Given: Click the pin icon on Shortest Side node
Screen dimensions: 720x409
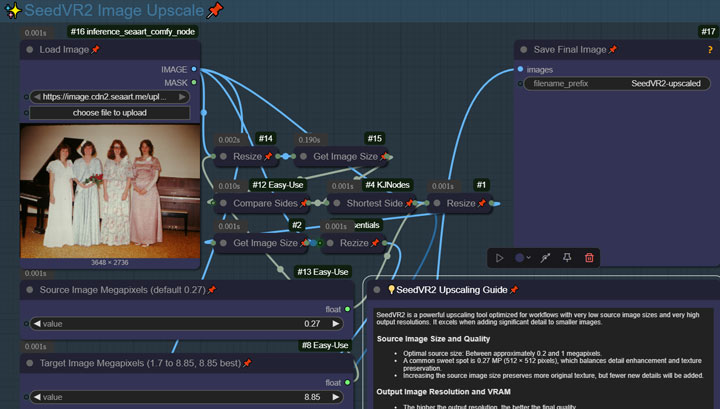Looking at the screenshot, I should 409,203.
